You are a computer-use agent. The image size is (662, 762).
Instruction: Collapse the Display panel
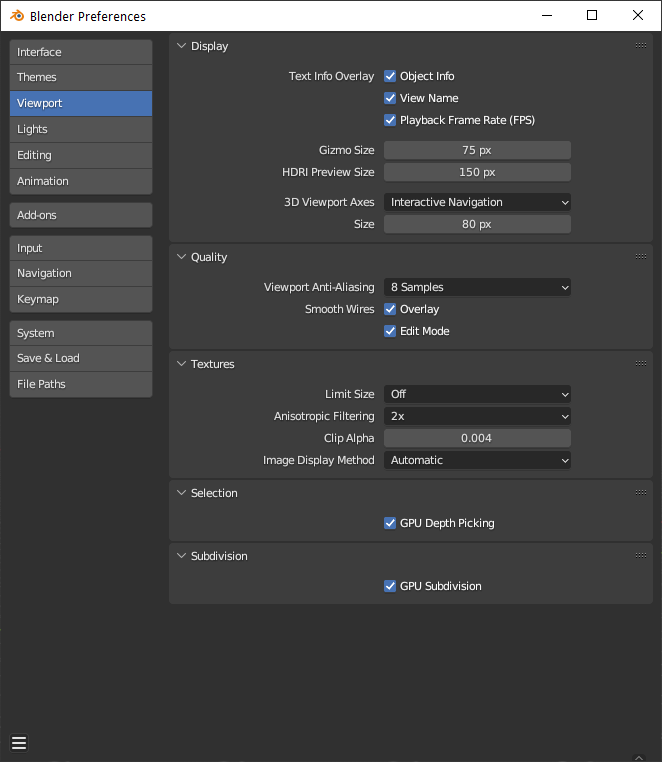181,46
